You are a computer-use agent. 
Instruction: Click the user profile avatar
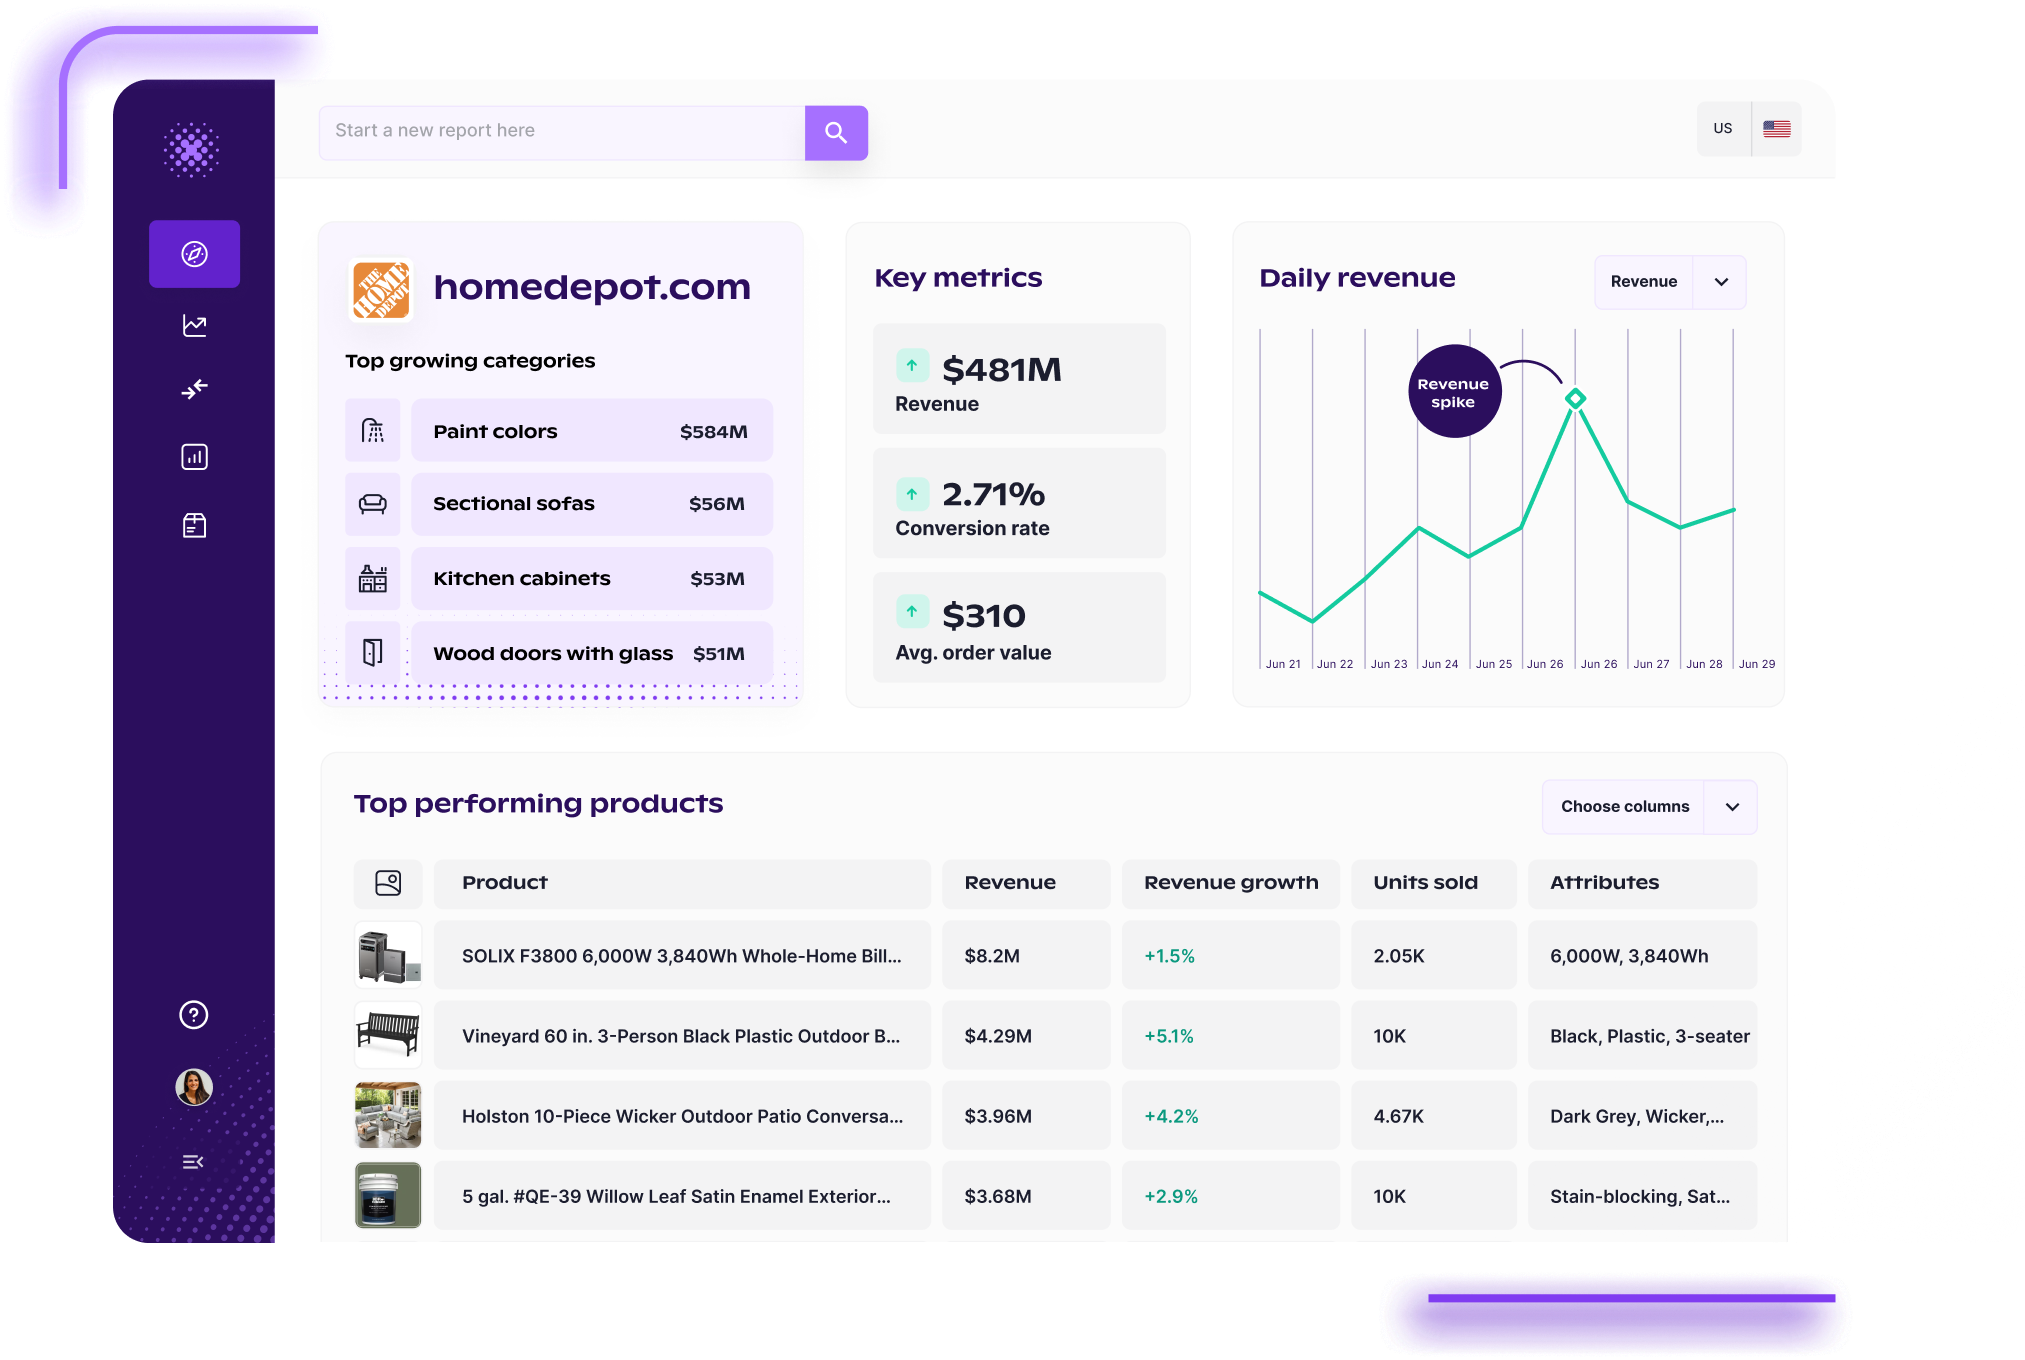click(194, 1087)
